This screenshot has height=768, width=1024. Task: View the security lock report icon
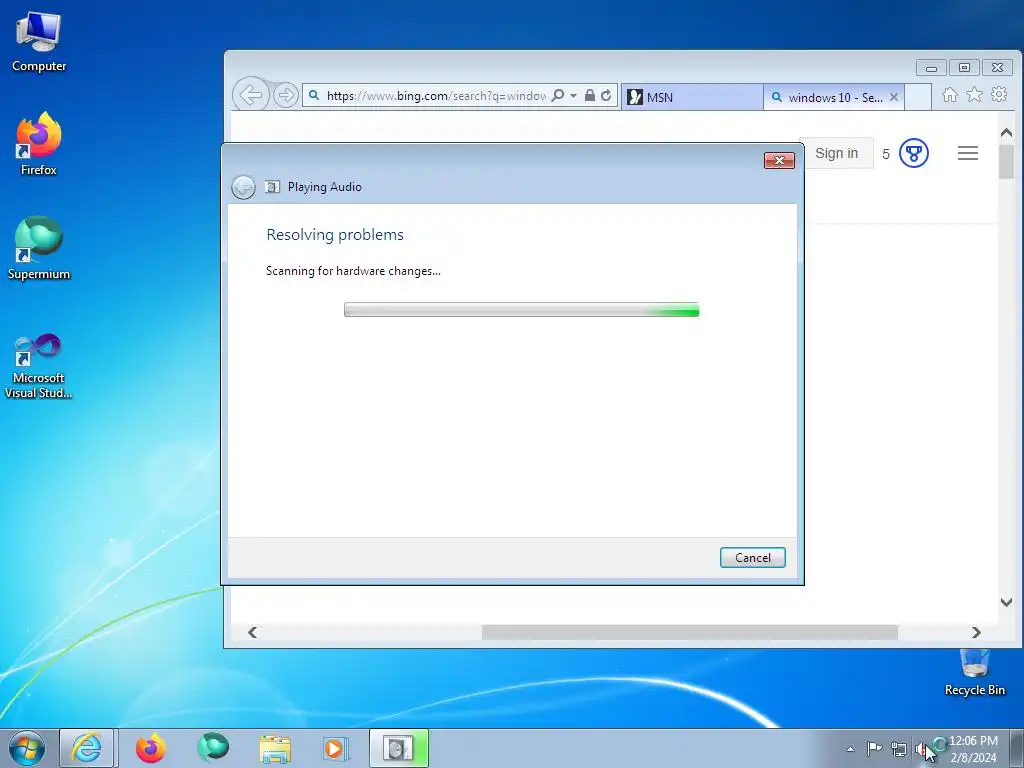(x=590, y=95)
